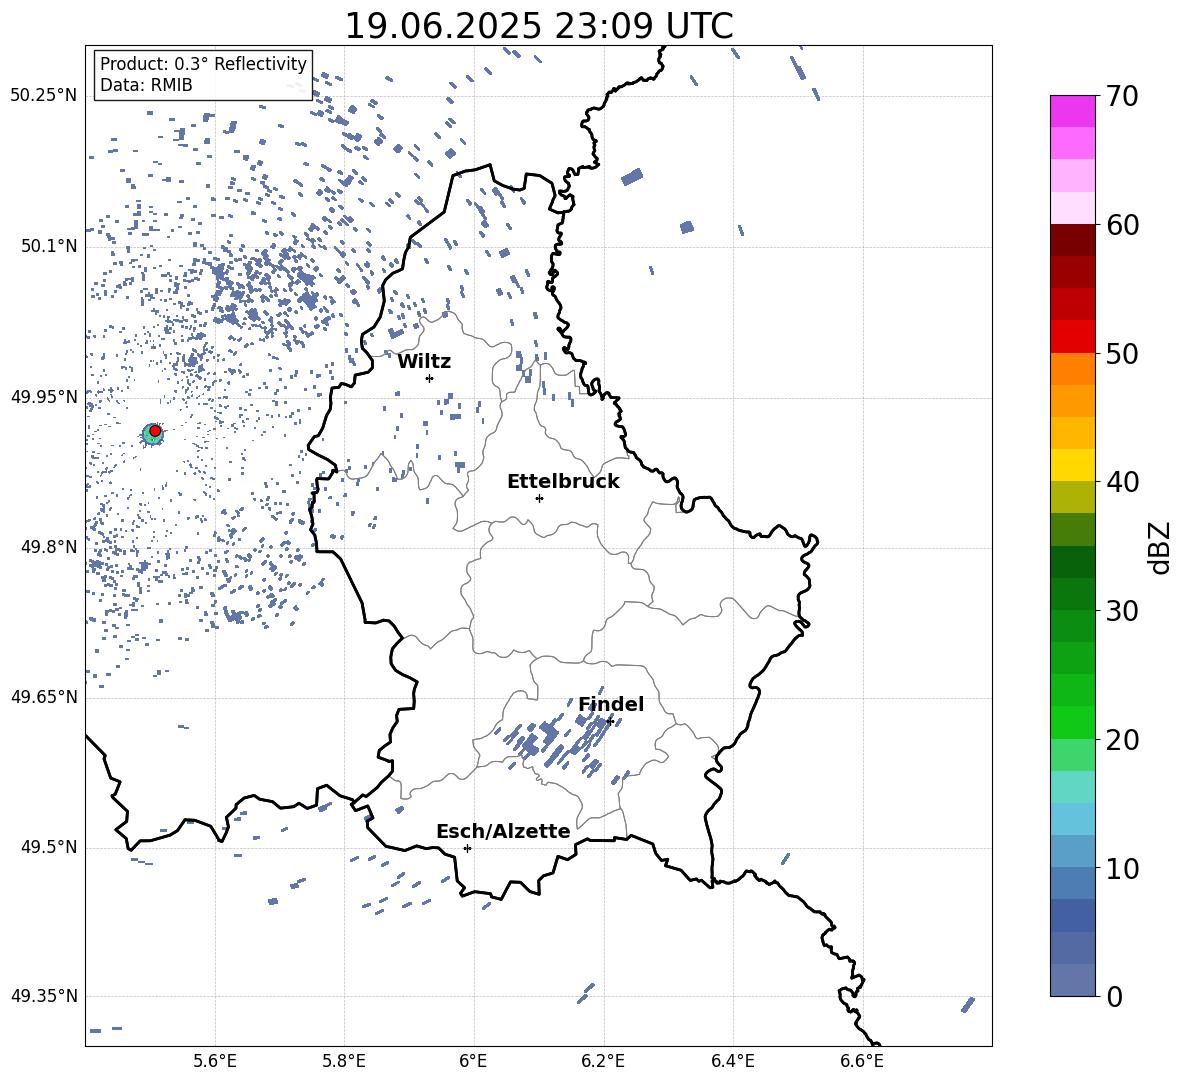Click the 5.6°E longitude label
The width and height of the screenshot is (1184, 1081).
coord(215,1062)
